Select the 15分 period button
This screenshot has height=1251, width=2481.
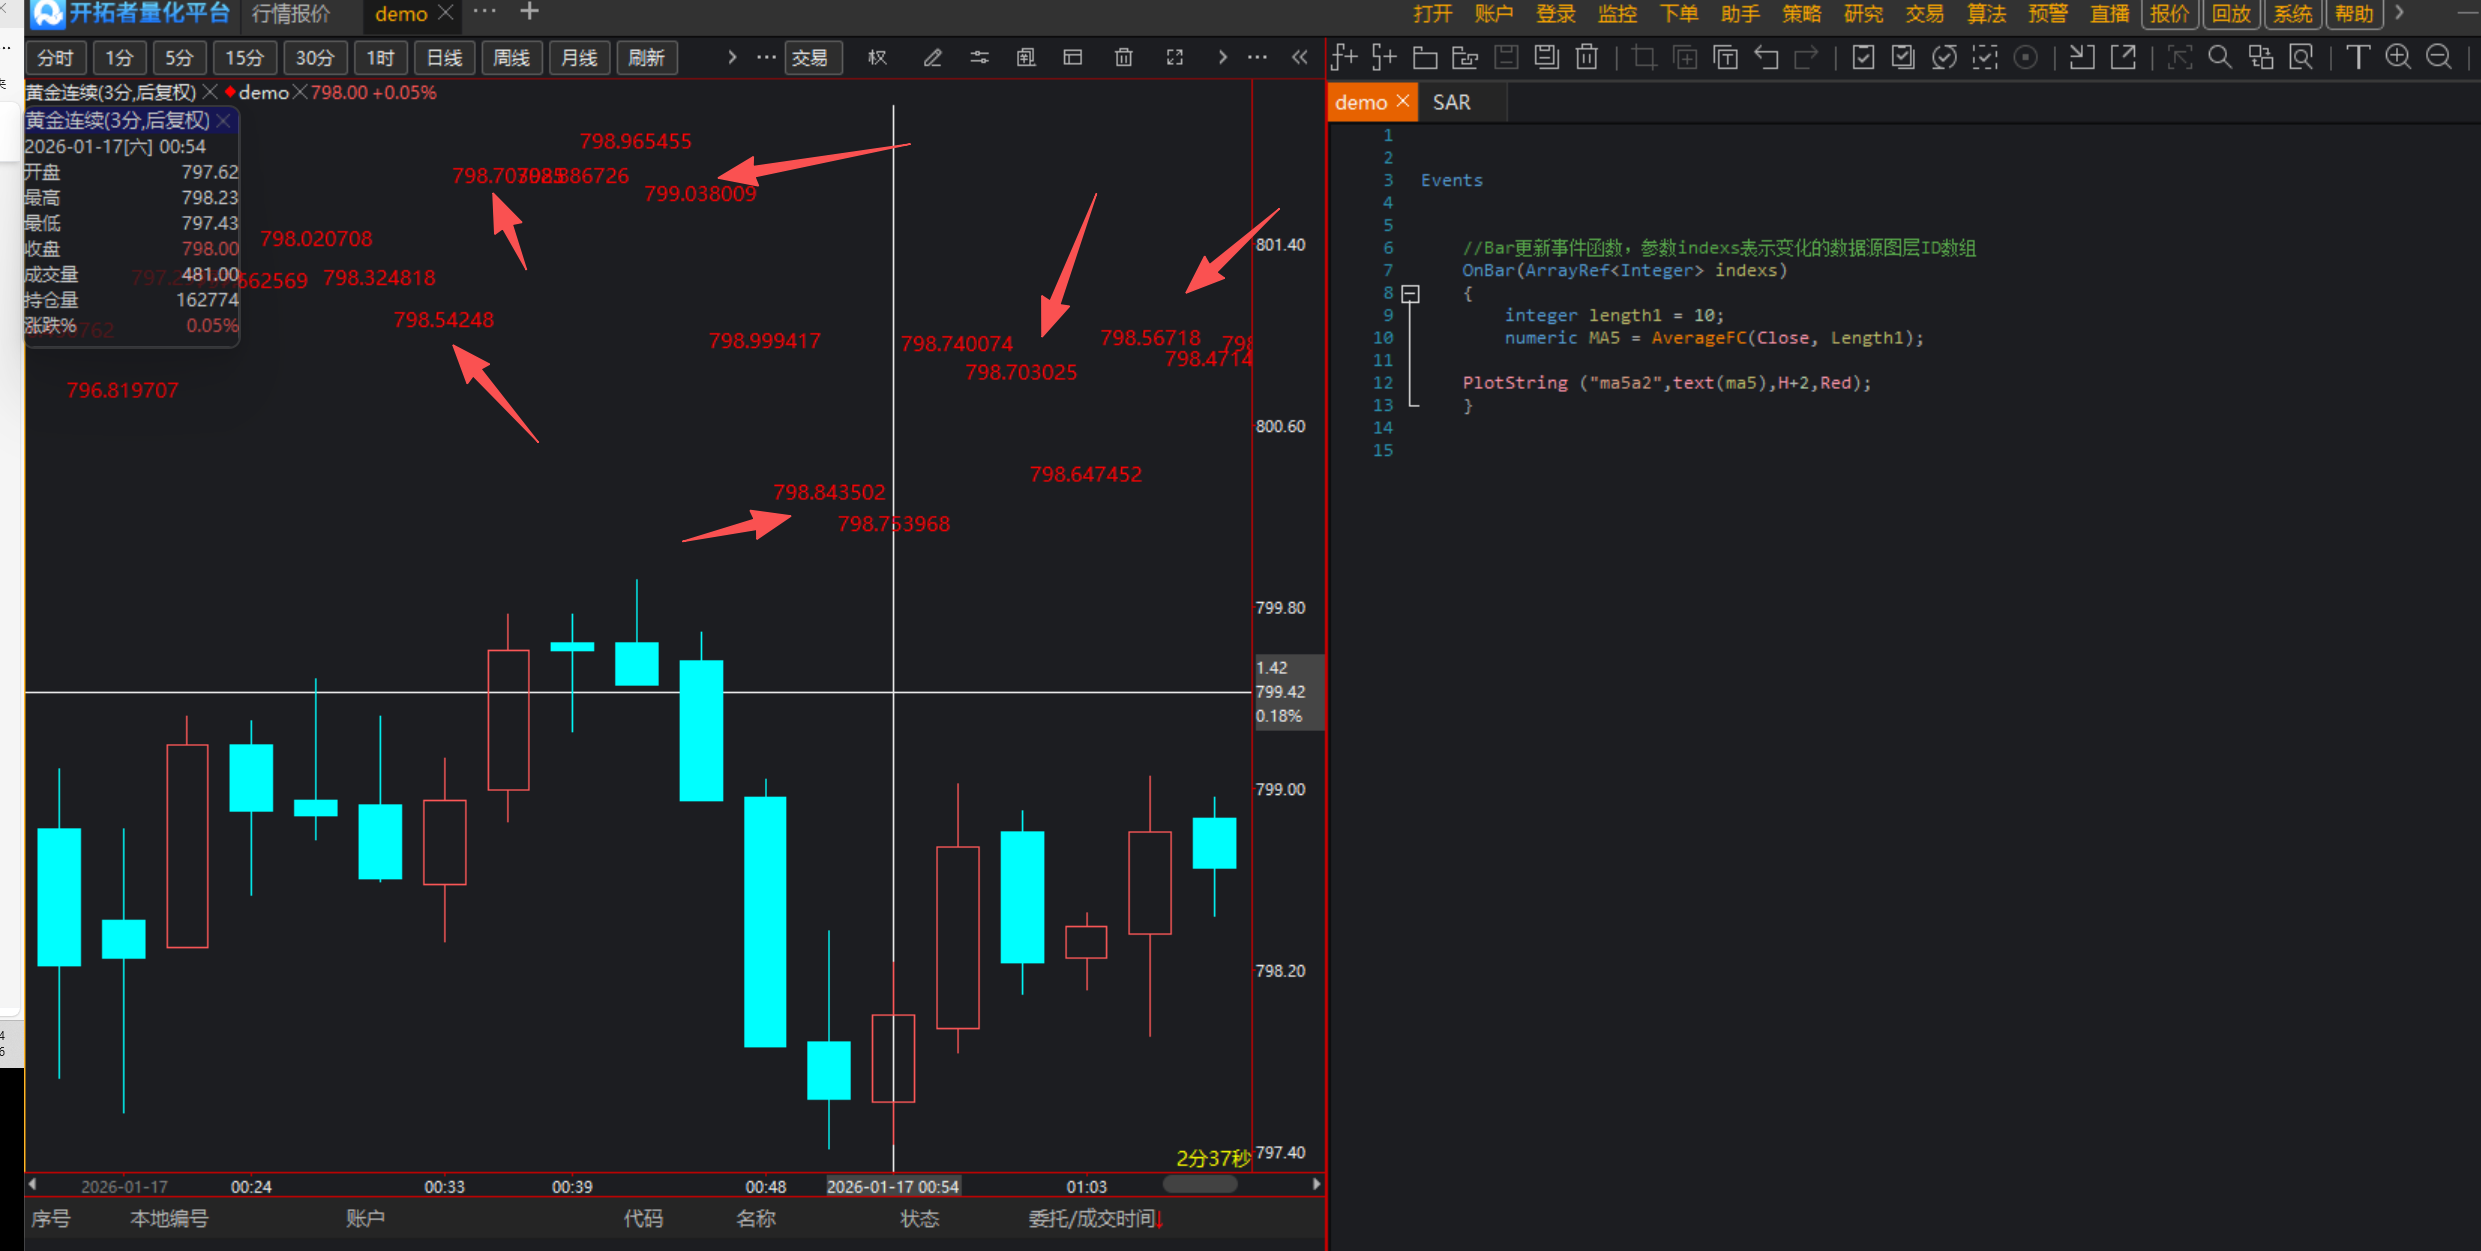click(244, 58)
